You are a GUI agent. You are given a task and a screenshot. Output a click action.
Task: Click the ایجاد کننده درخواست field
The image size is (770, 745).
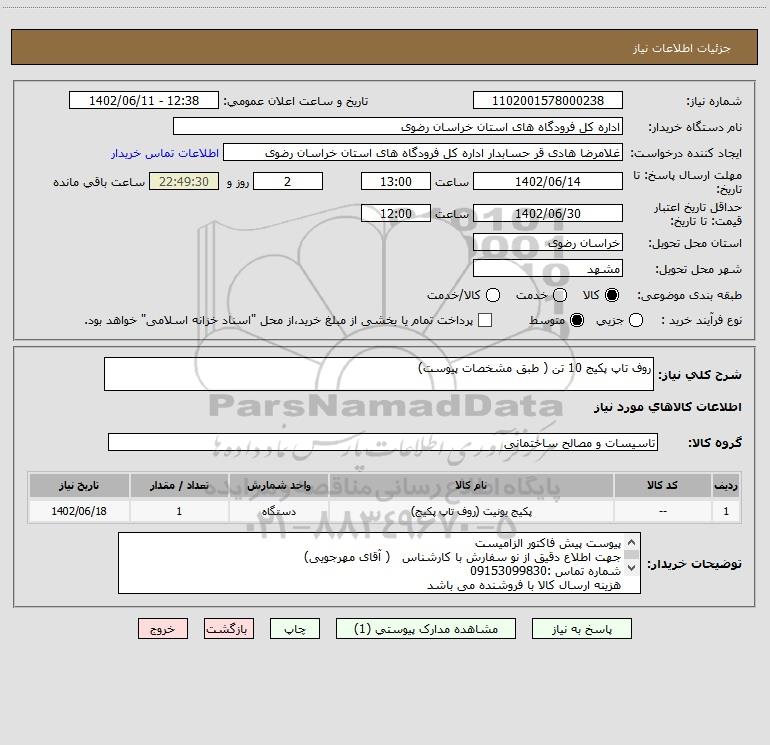click(x=423, y=153)
